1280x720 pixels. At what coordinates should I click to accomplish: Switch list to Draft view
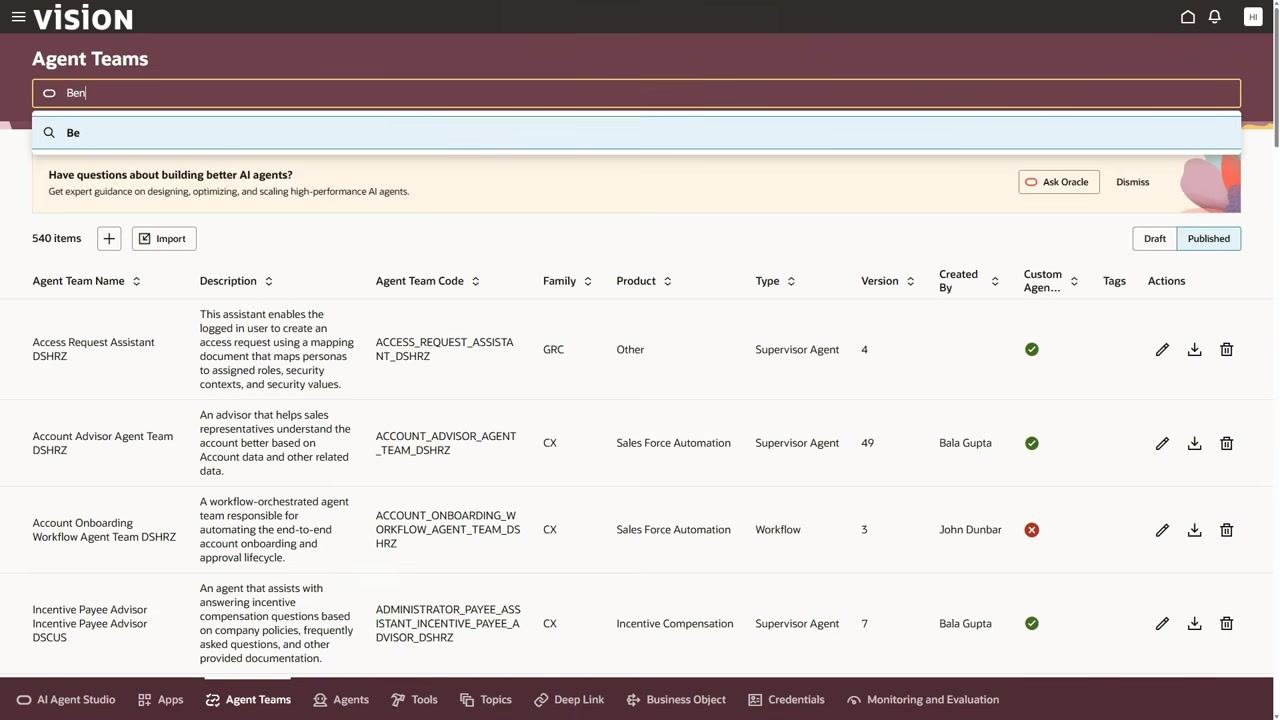(1154, 239)
